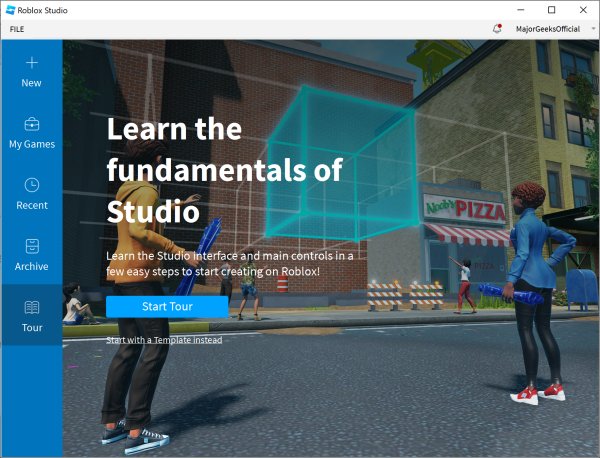
Task: Click the Roblox Studio logo in title bar
Action: click(10, 10)
